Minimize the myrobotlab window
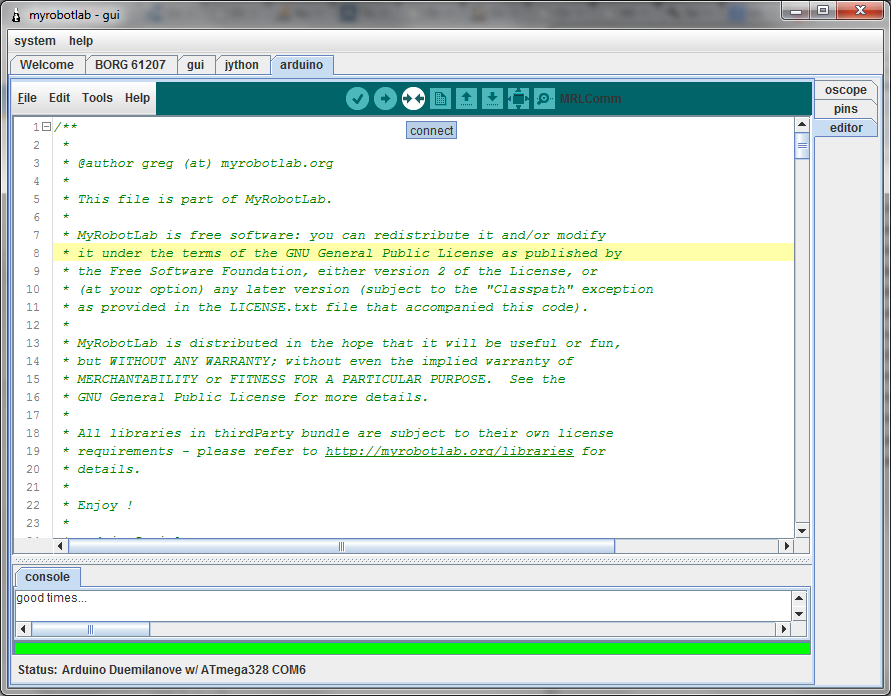 [x=796, y=10]
